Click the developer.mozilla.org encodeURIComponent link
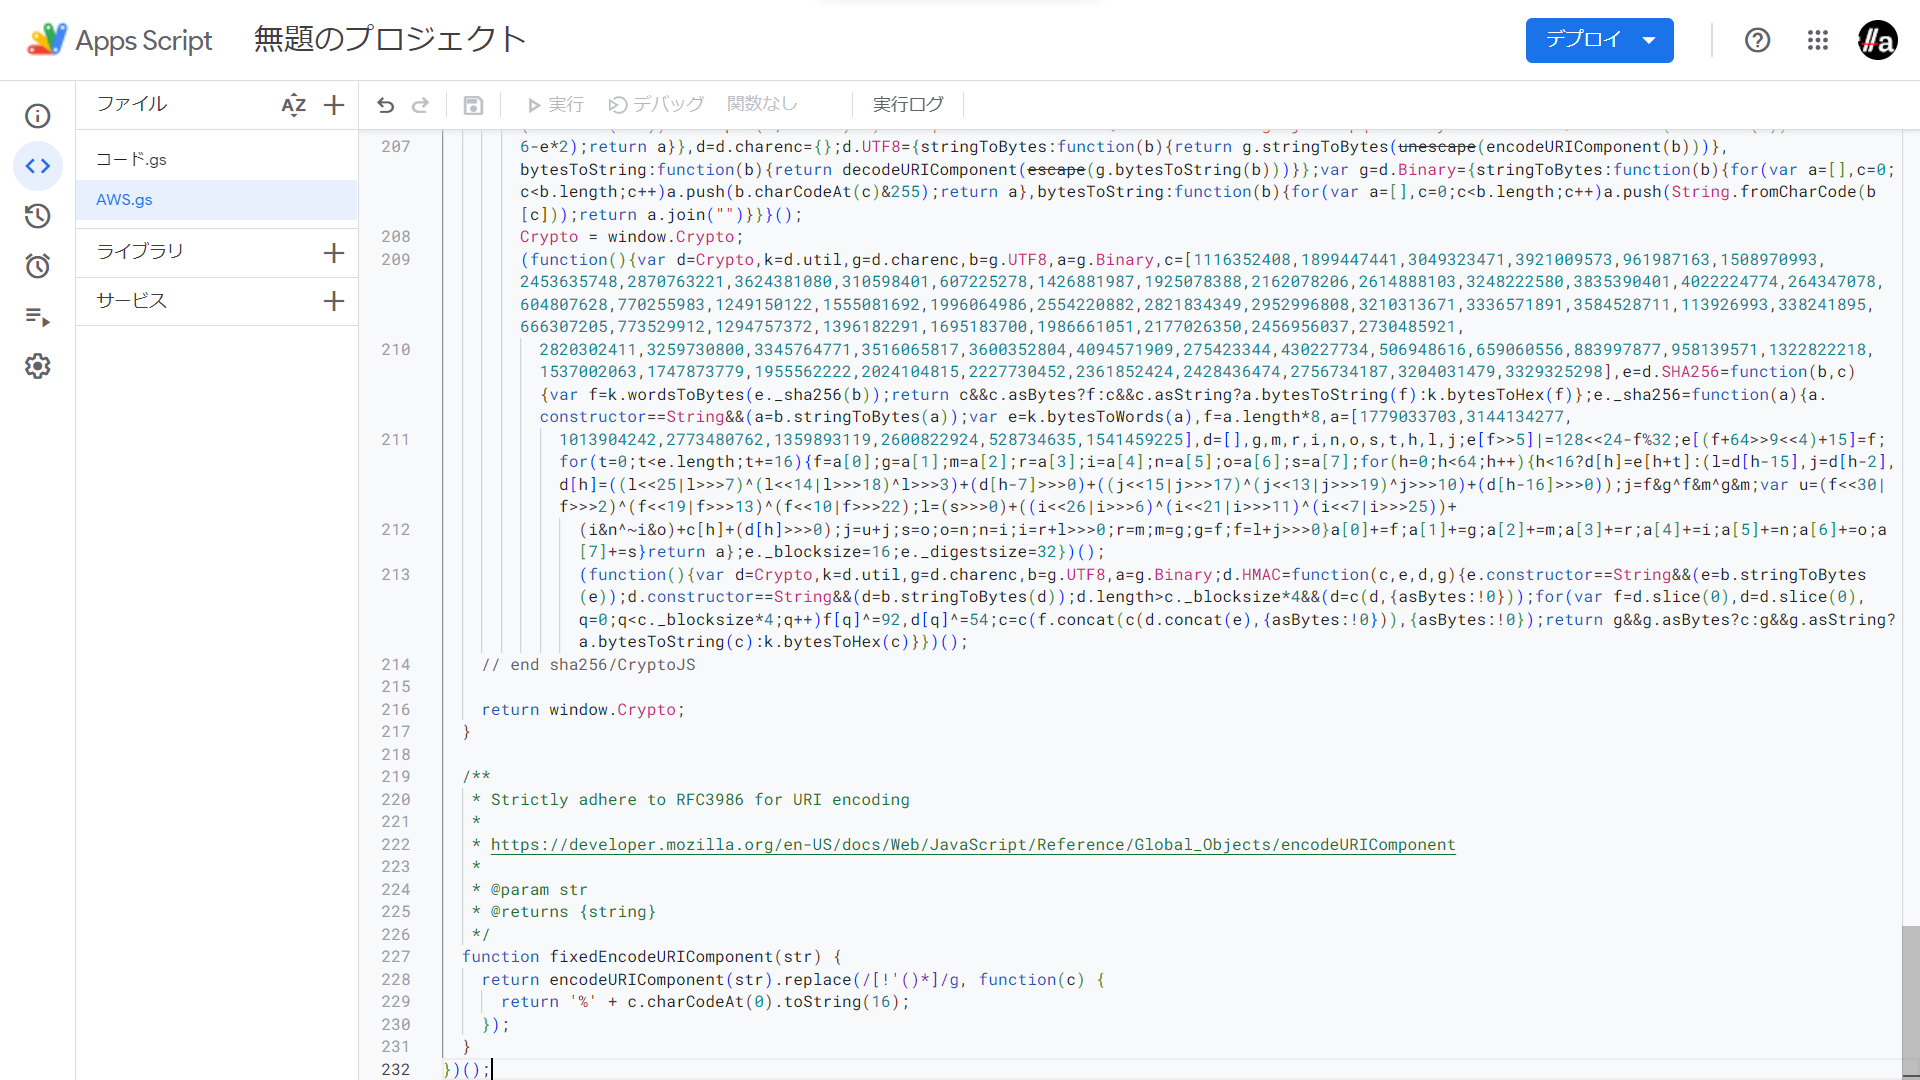Screen dimensions: 1920x1080 [x=972, y=845]
